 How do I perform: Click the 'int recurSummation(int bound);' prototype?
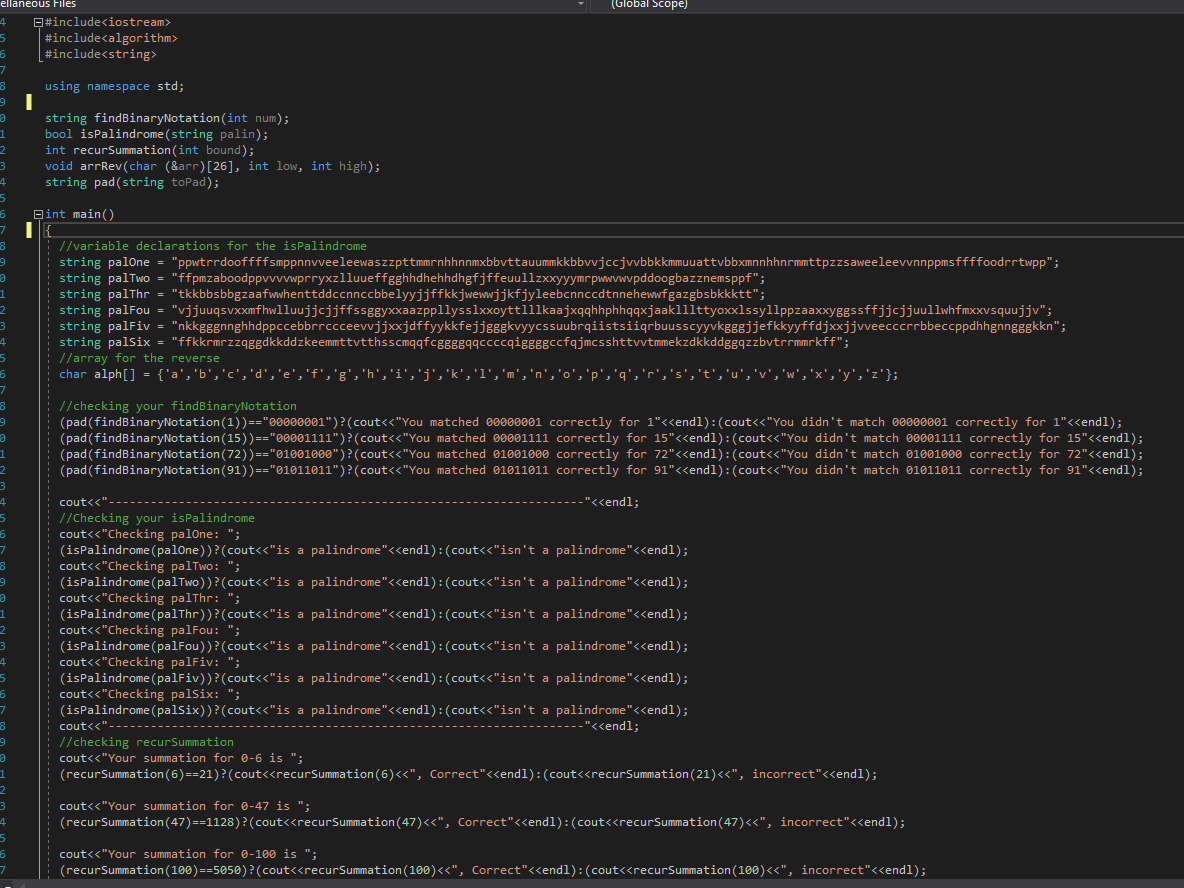[150, 150]
